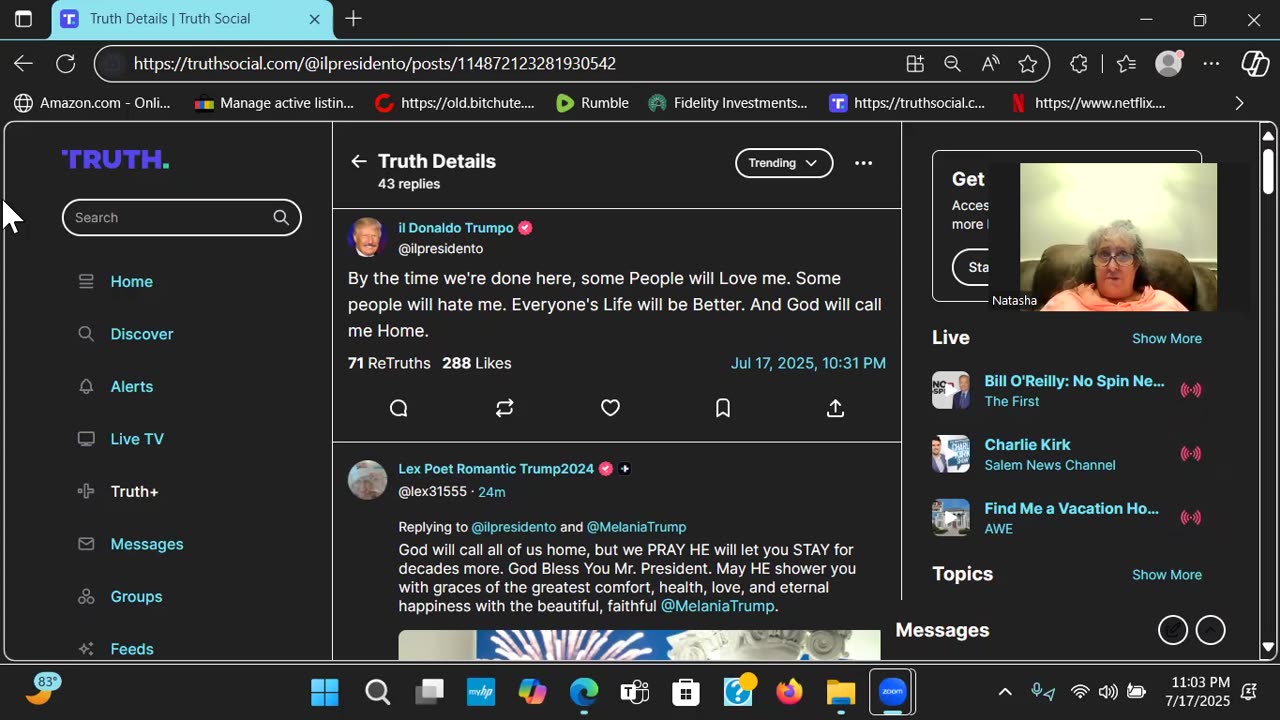Click the read aloud icon in the address bar
This screenshot has height=720, width=1280.
click(x=990, y=64)
